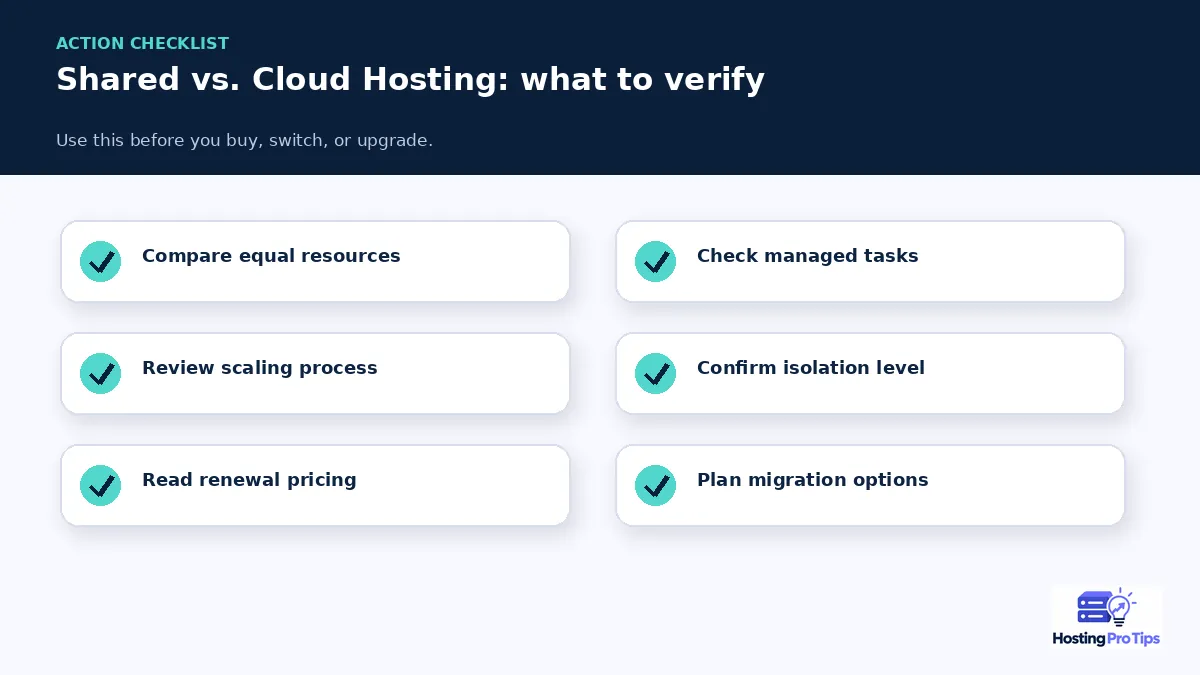Click the checkmark icon beside Plan migration options
The height and width of the screenshot is (675, 1200).
[x=655, y=485]
